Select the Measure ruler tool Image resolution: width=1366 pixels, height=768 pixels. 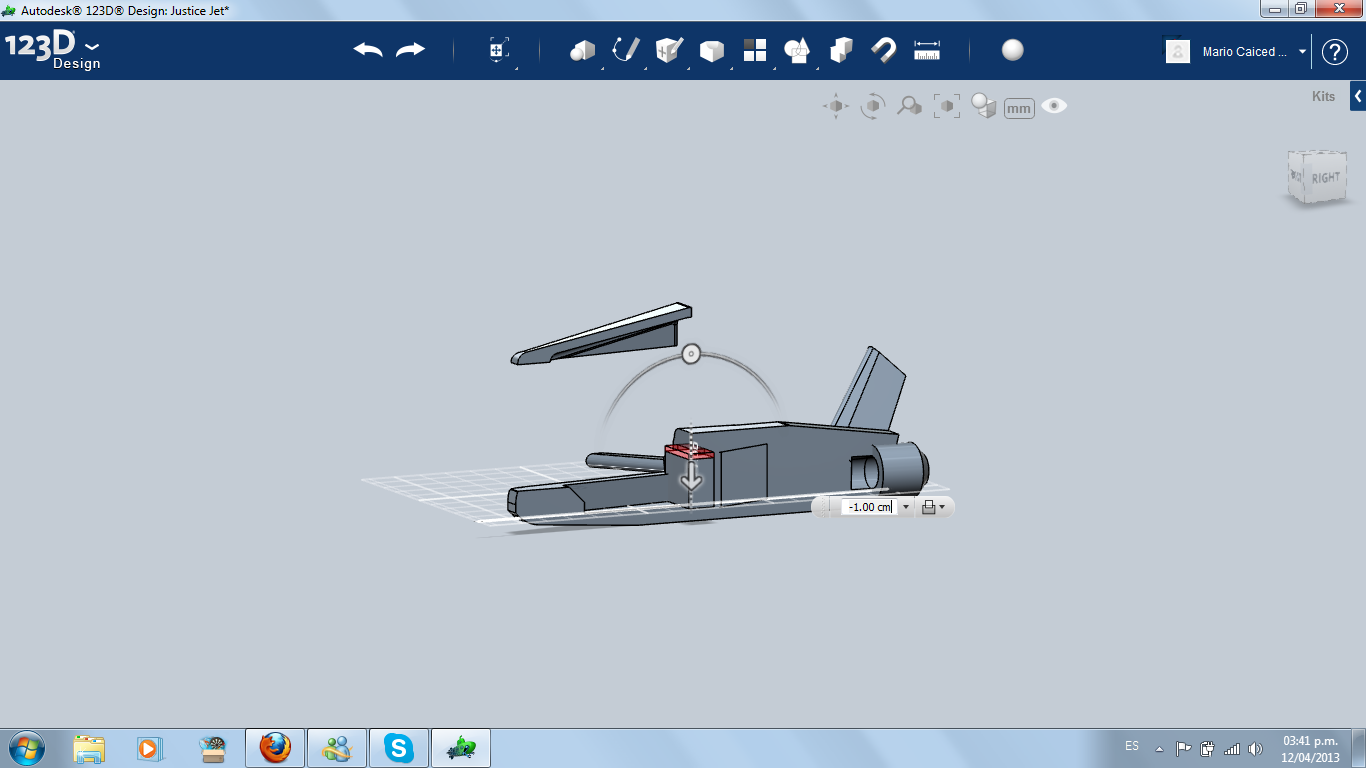tap(927, 50)
